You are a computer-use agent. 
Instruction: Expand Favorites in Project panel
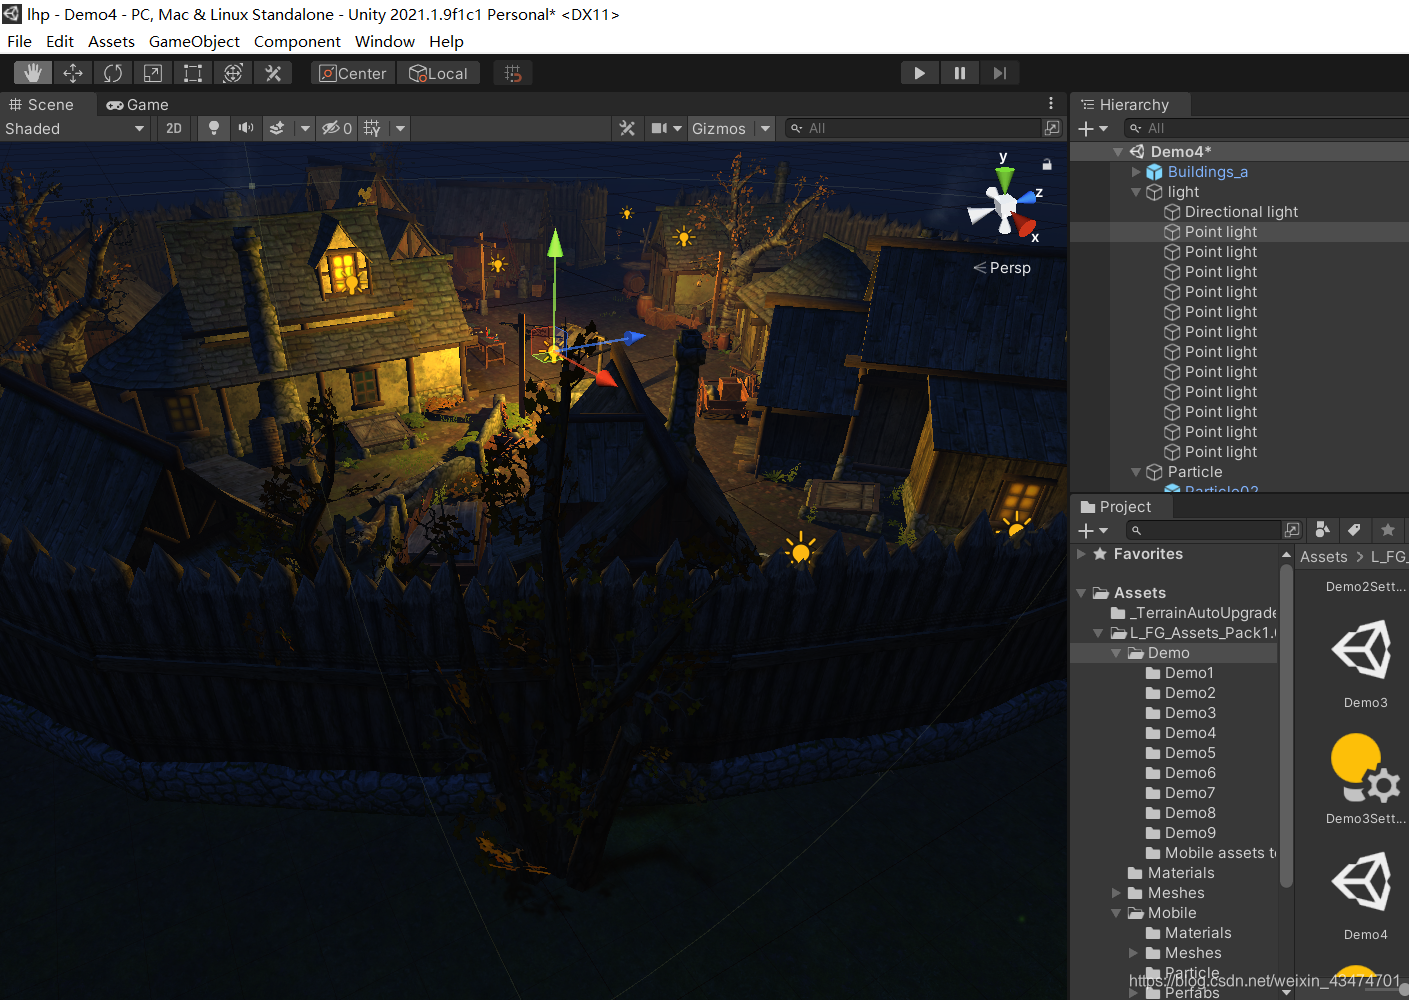click(1082, 554)
